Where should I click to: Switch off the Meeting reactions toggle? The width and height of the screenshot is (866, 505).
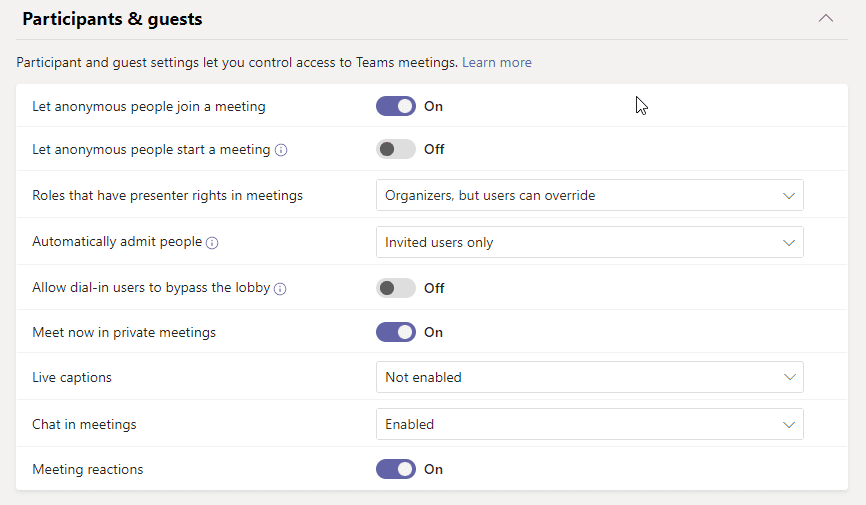[396, 469]
